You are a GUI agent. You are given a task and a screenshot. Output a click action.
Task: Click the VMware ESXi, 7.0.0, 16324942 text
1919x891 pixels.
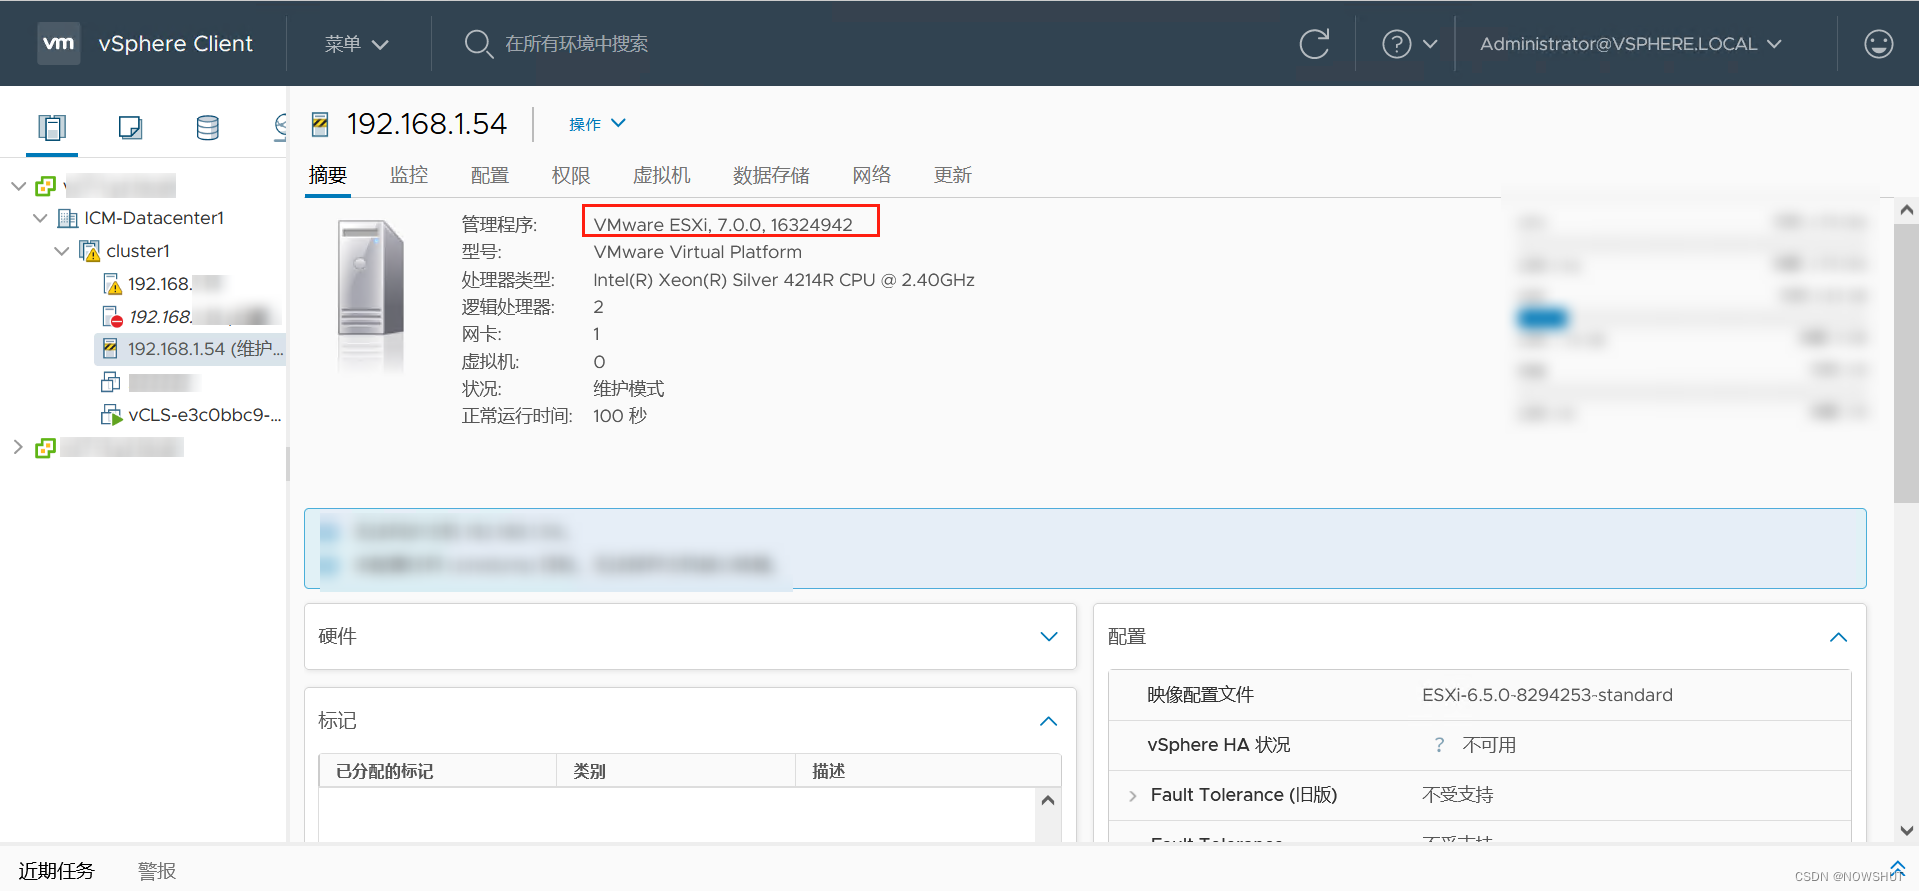(x=723, y=225)
